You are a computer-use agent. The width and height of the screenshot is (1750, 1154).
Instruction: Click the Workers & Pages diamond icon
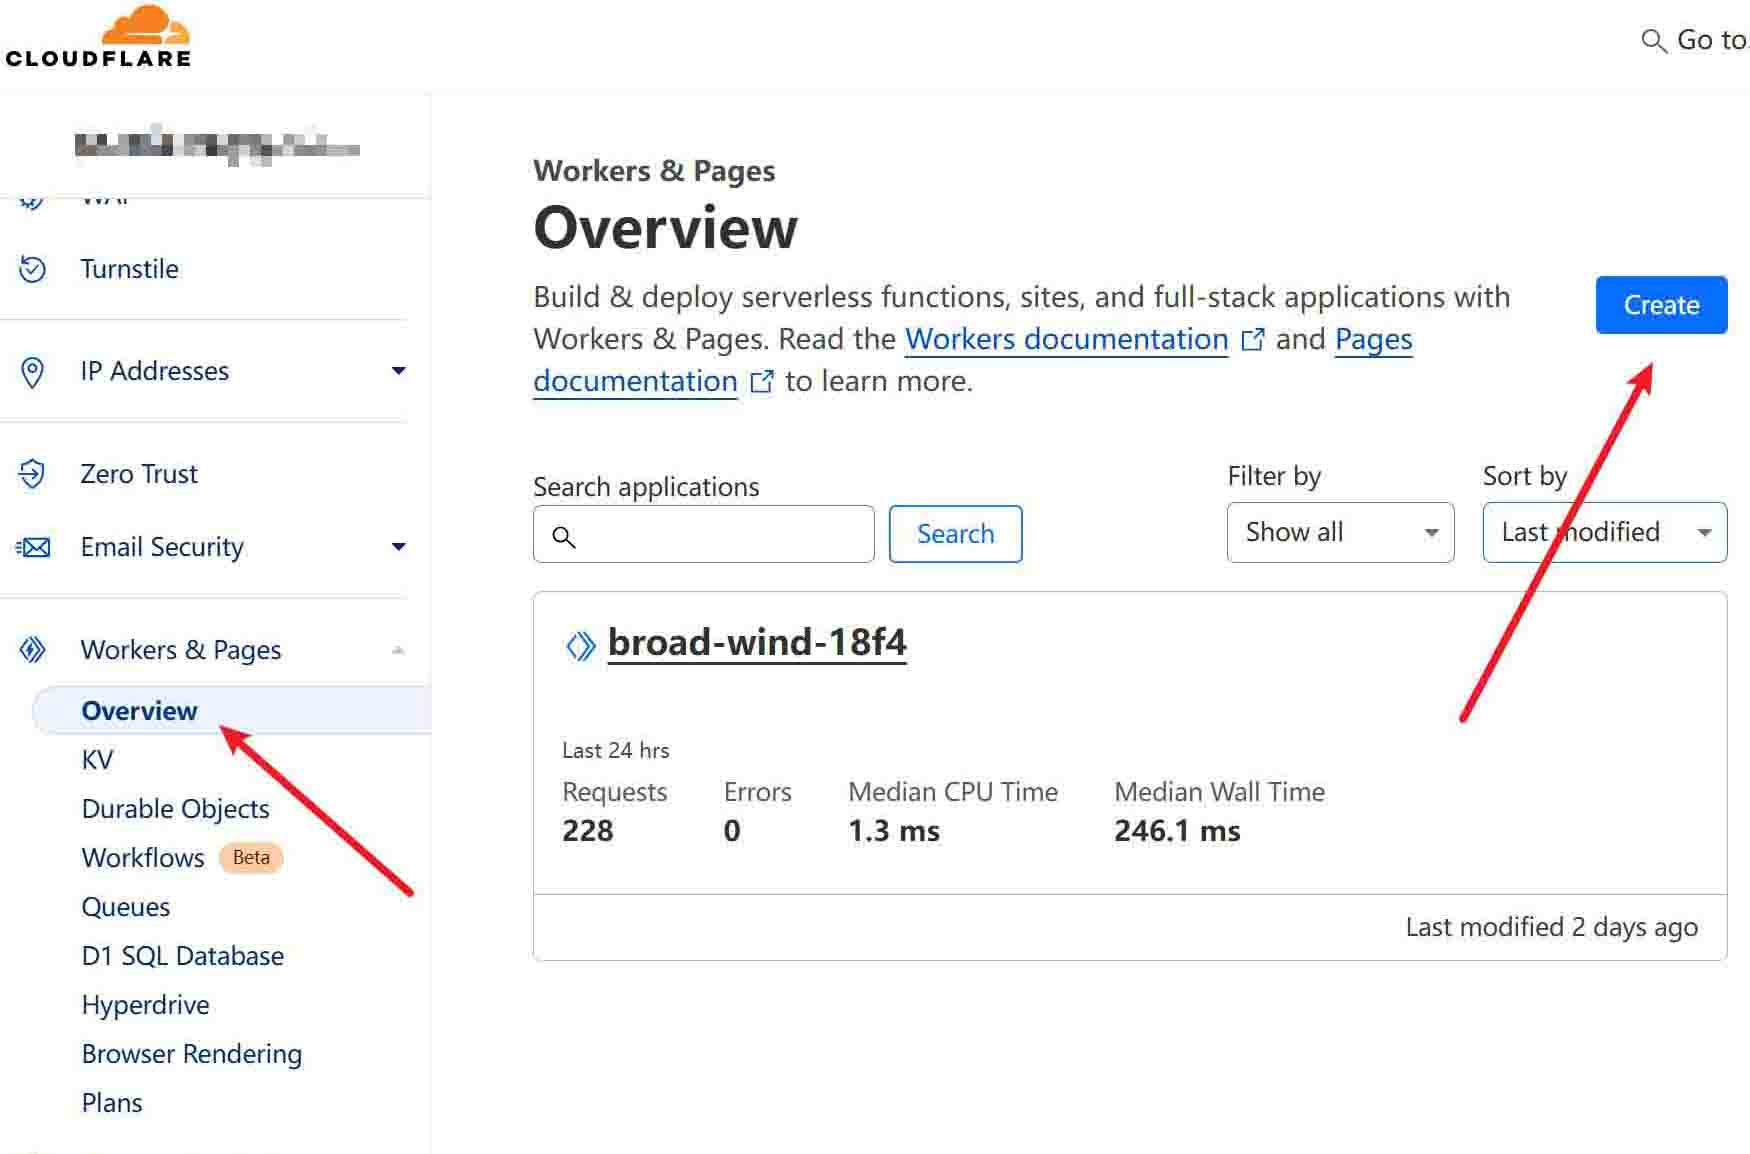click(x=32, y=650)
